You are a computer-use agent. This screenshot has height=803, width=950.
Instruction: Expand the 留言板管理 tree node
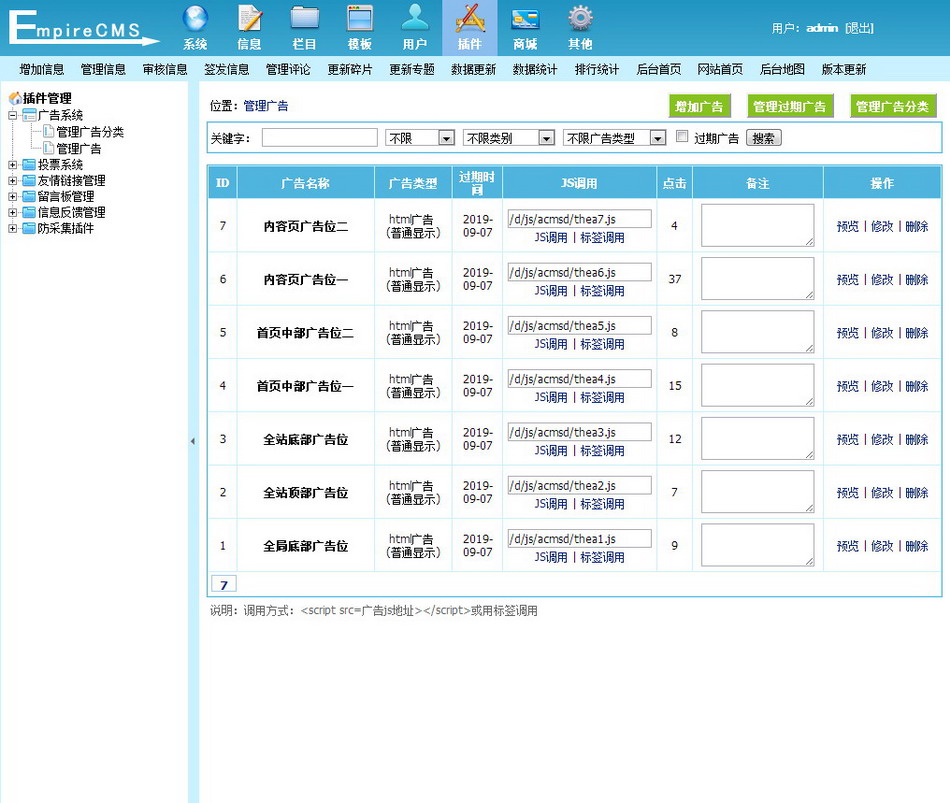click(12, 196)
